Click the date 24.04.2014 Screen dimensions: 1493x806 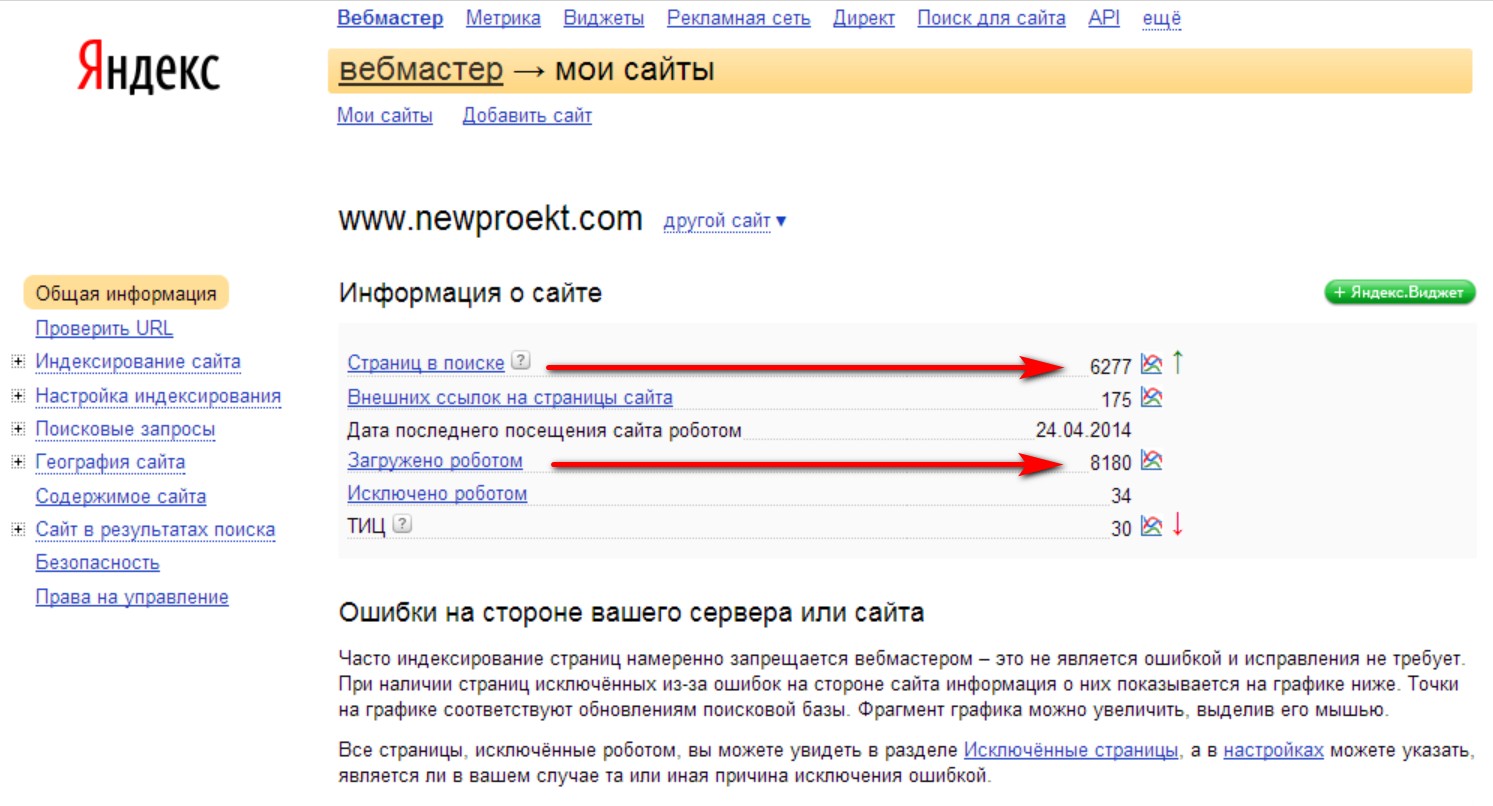1084,431
